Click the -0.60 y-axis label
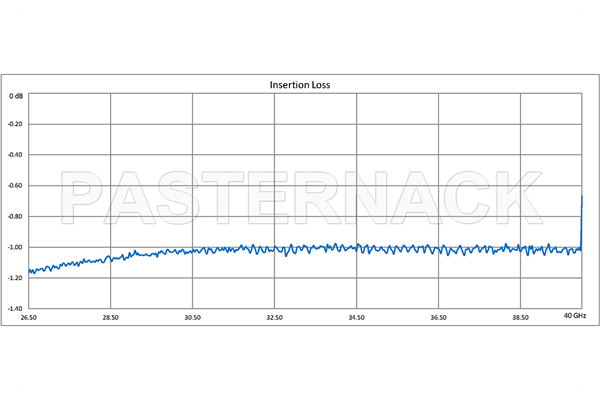 click(x=15, y=186)
